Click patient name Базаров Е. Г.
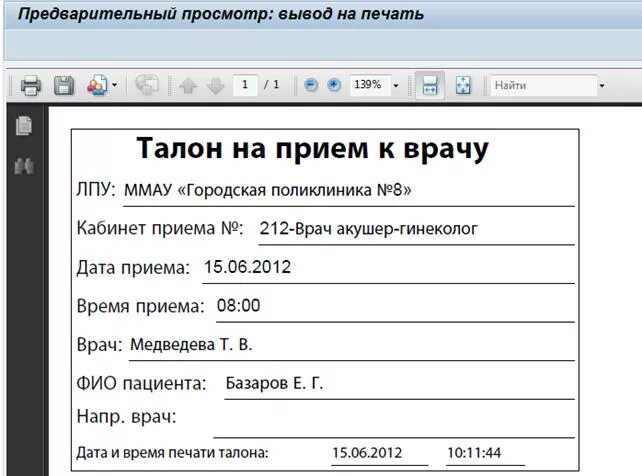The image size is (642, 476). pyautogui.click(x=274, y=383)
